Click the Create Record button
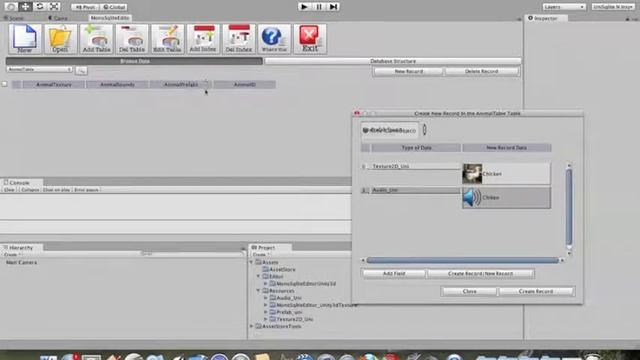 pyautogui.click(x=536, y=291)
